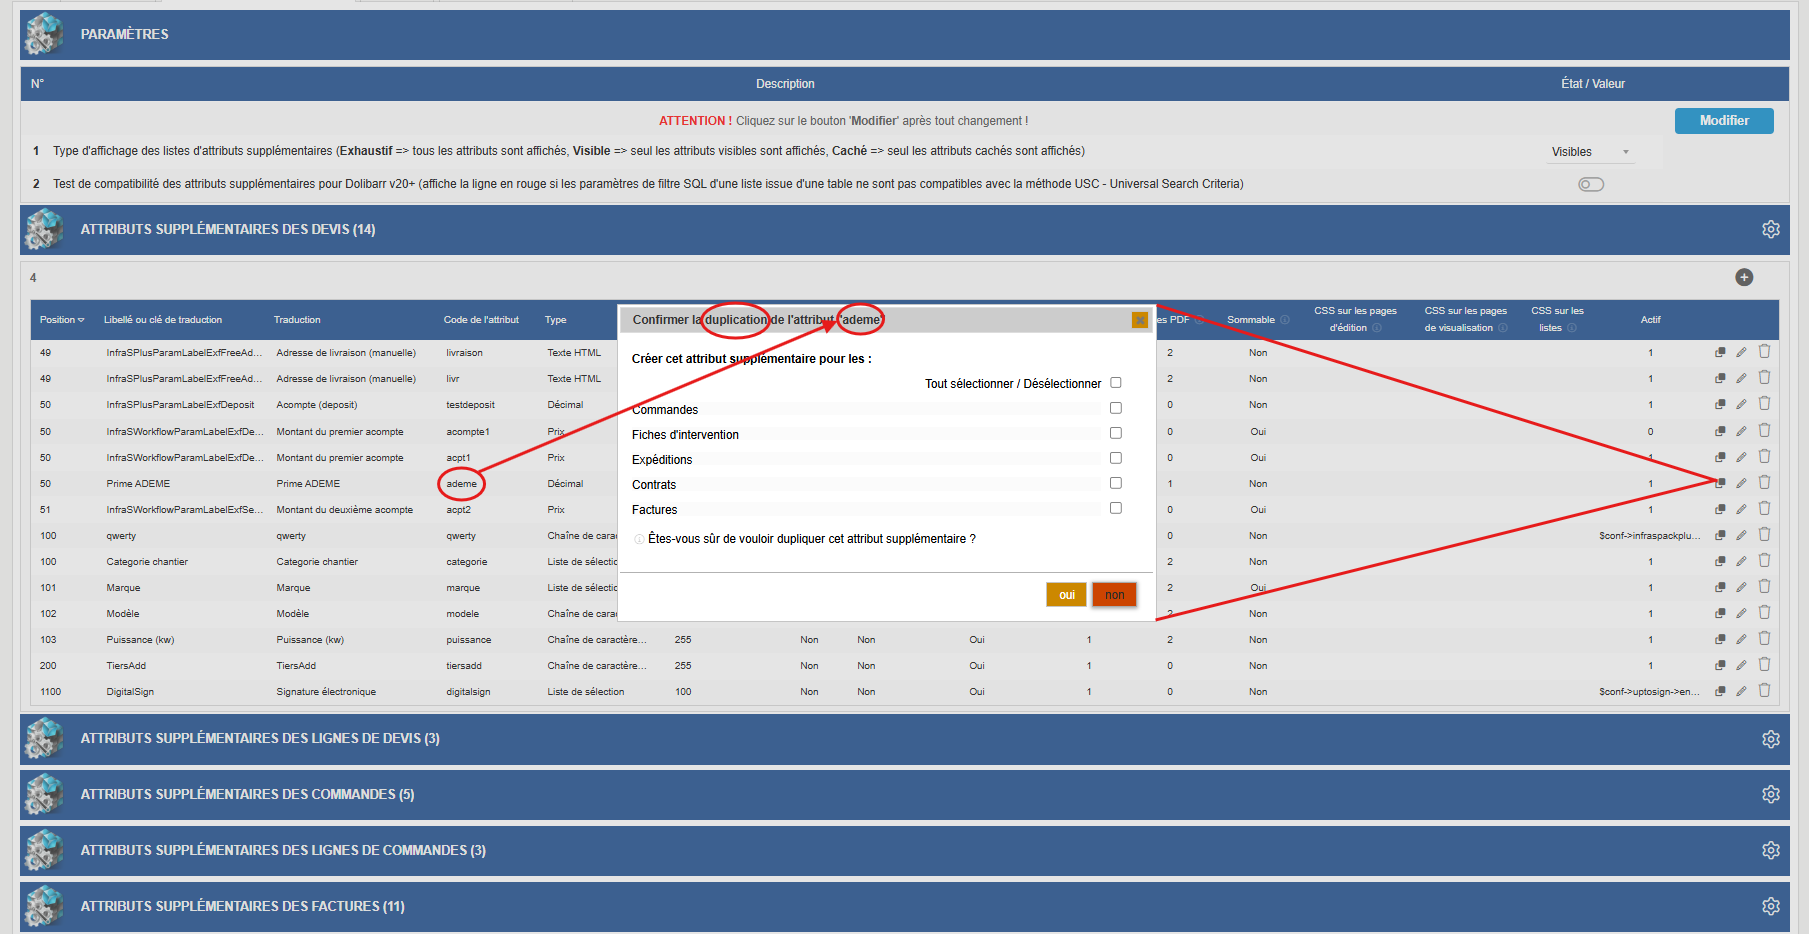The image size is (1809, 934).
Task: Open settings gear for Attributs supplémentaires des devis
Action: pos(1771,229)
